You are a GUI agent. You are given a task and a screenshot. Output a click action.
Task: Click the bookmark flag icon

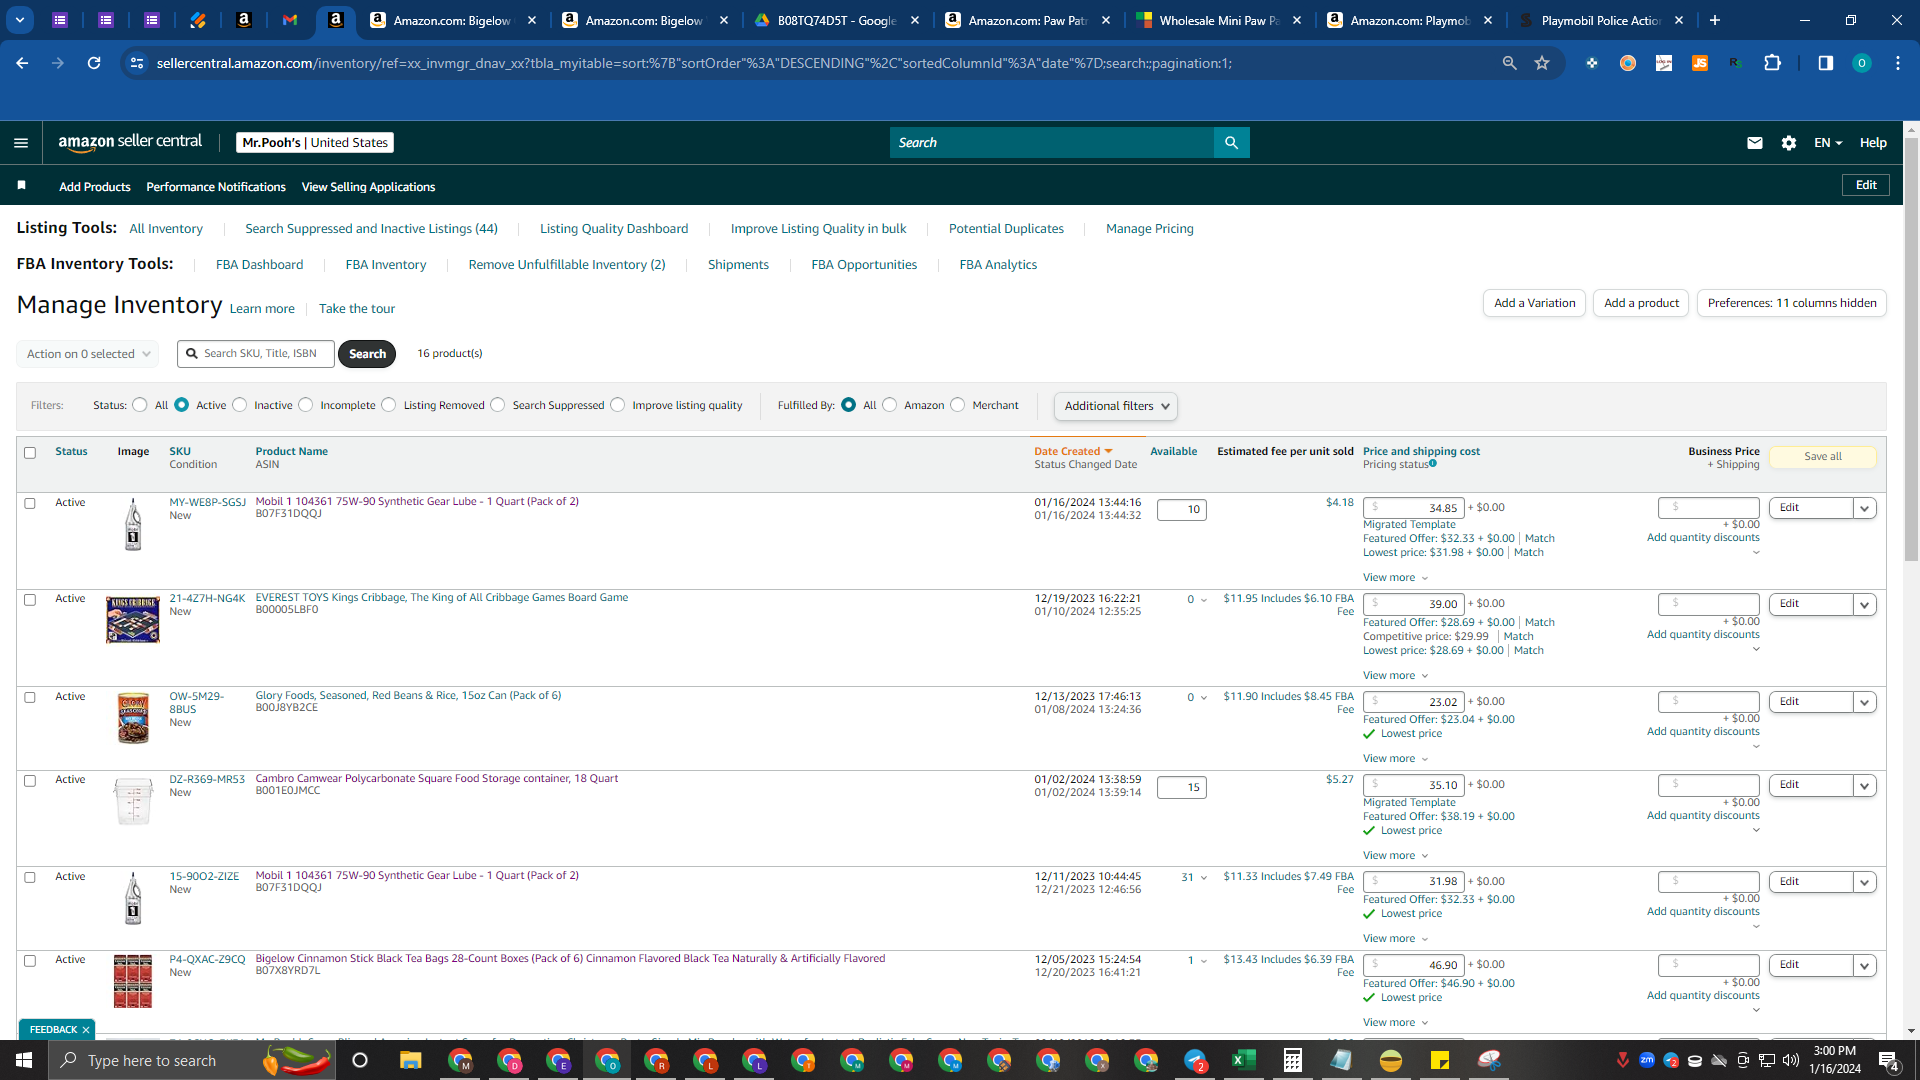[x=21, y=185]
